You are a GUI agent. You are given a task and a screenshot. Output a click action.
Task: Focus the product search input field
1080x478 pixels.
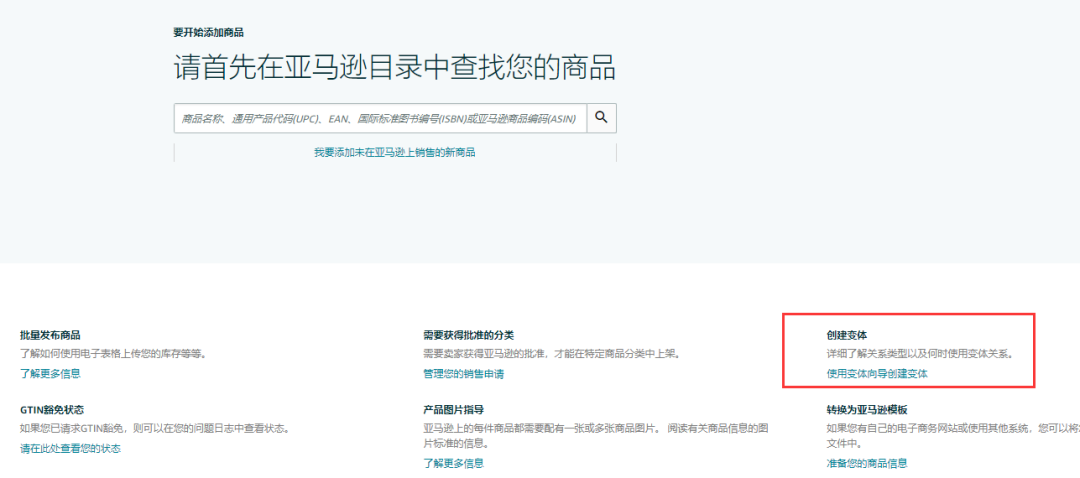pos(380,118)
